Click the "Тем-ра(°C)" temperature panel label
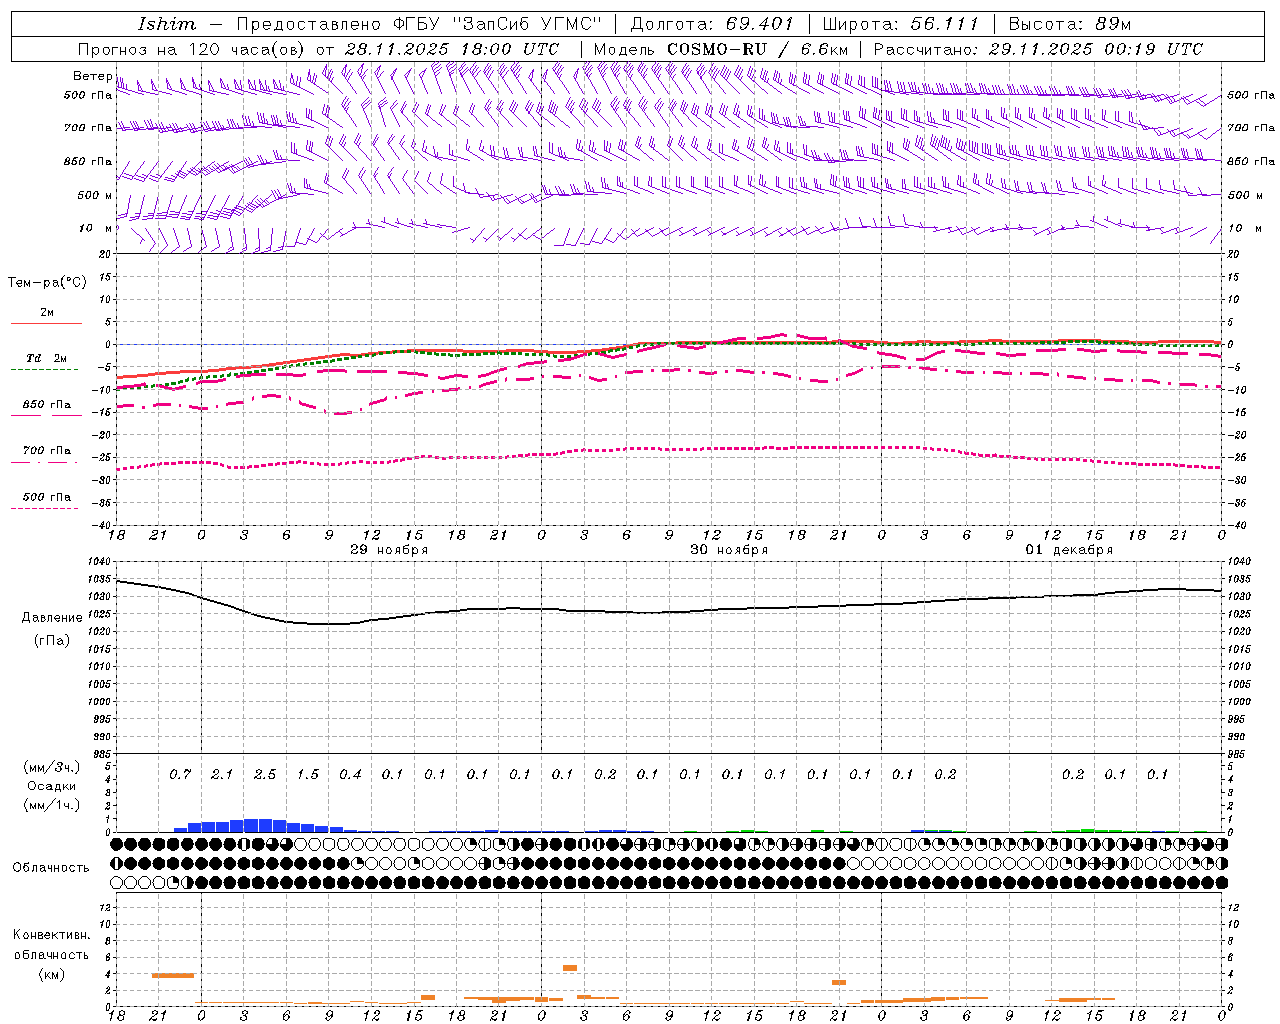This screenshot has height=1024, width=1280. (x=47, y=283)
